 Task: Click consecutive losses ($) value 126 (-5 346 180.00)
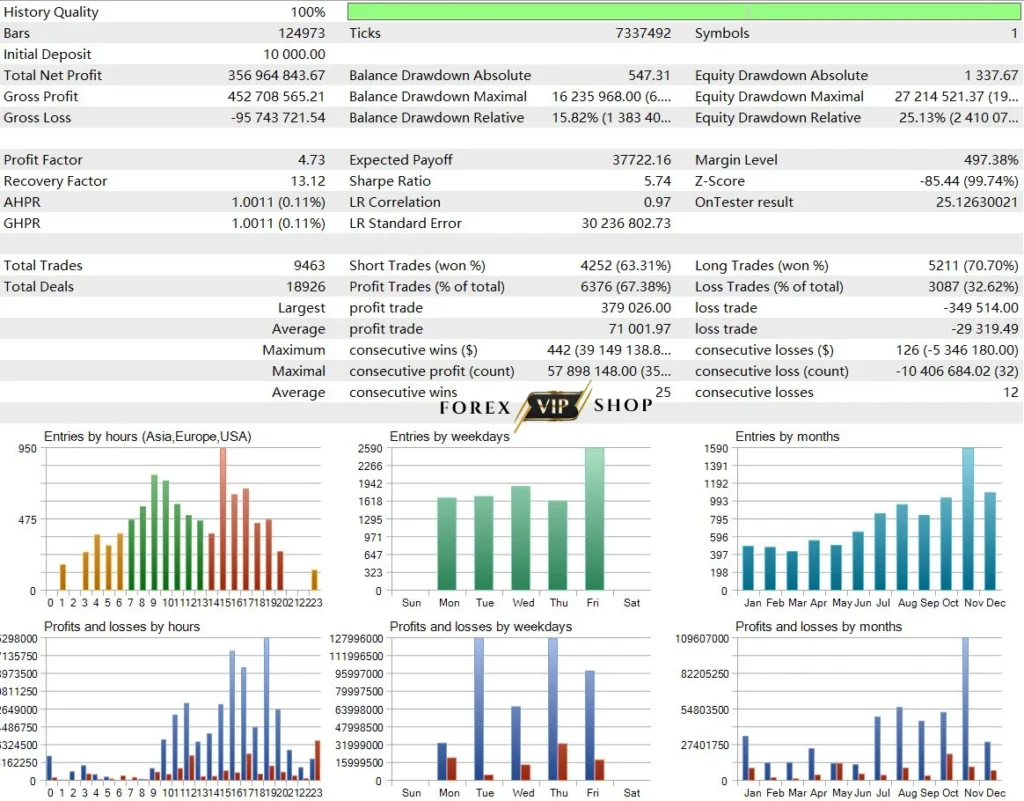point(957,351)
